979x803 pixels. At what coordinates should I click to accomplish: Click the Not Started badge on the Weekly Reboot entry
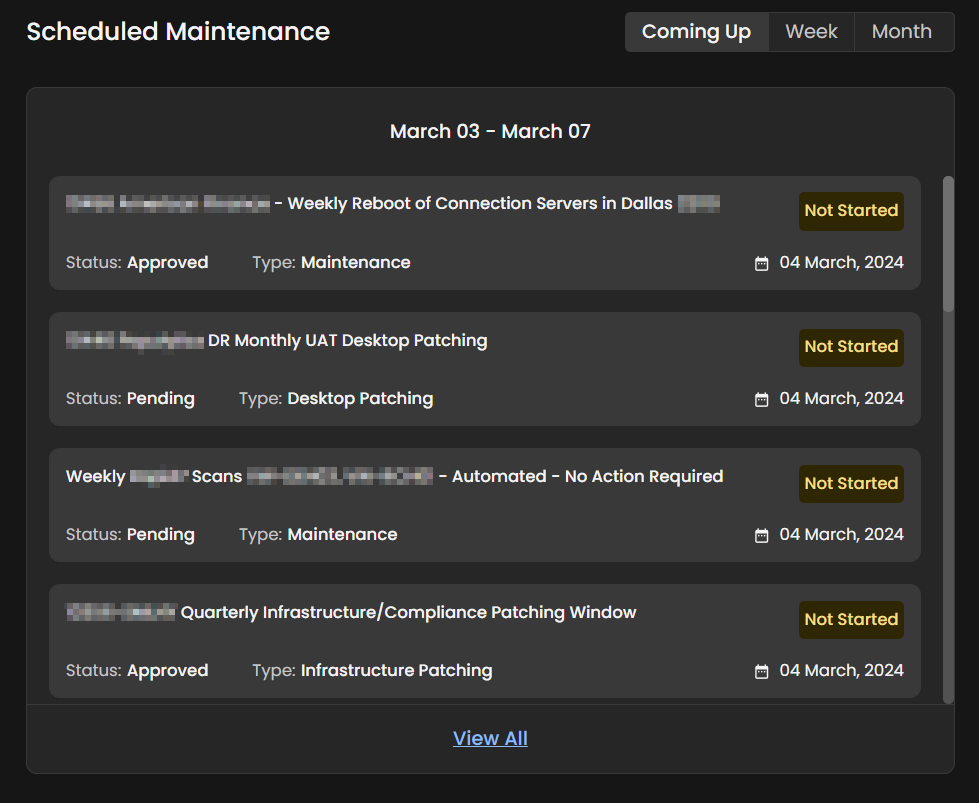[851, 211]
